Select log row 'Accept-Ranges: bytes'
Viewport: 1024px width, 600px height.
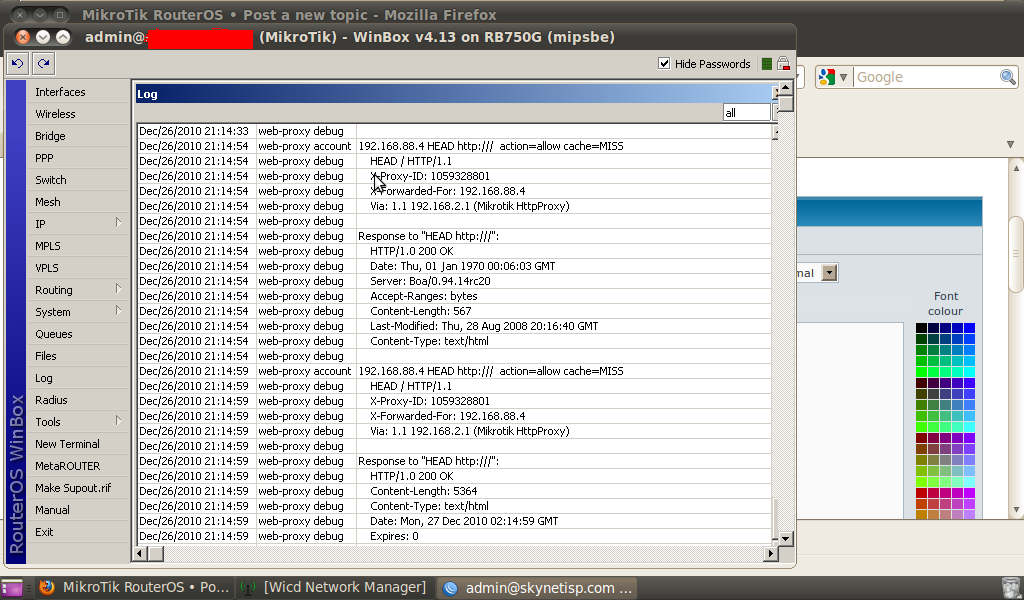coord(454,296)
